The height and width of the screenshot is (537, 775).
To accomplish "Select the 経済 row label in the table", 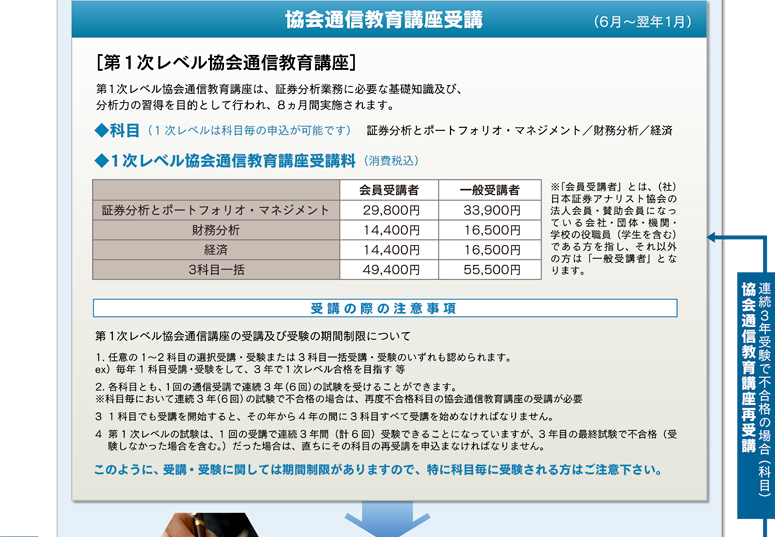I will [x=216, y=250].
